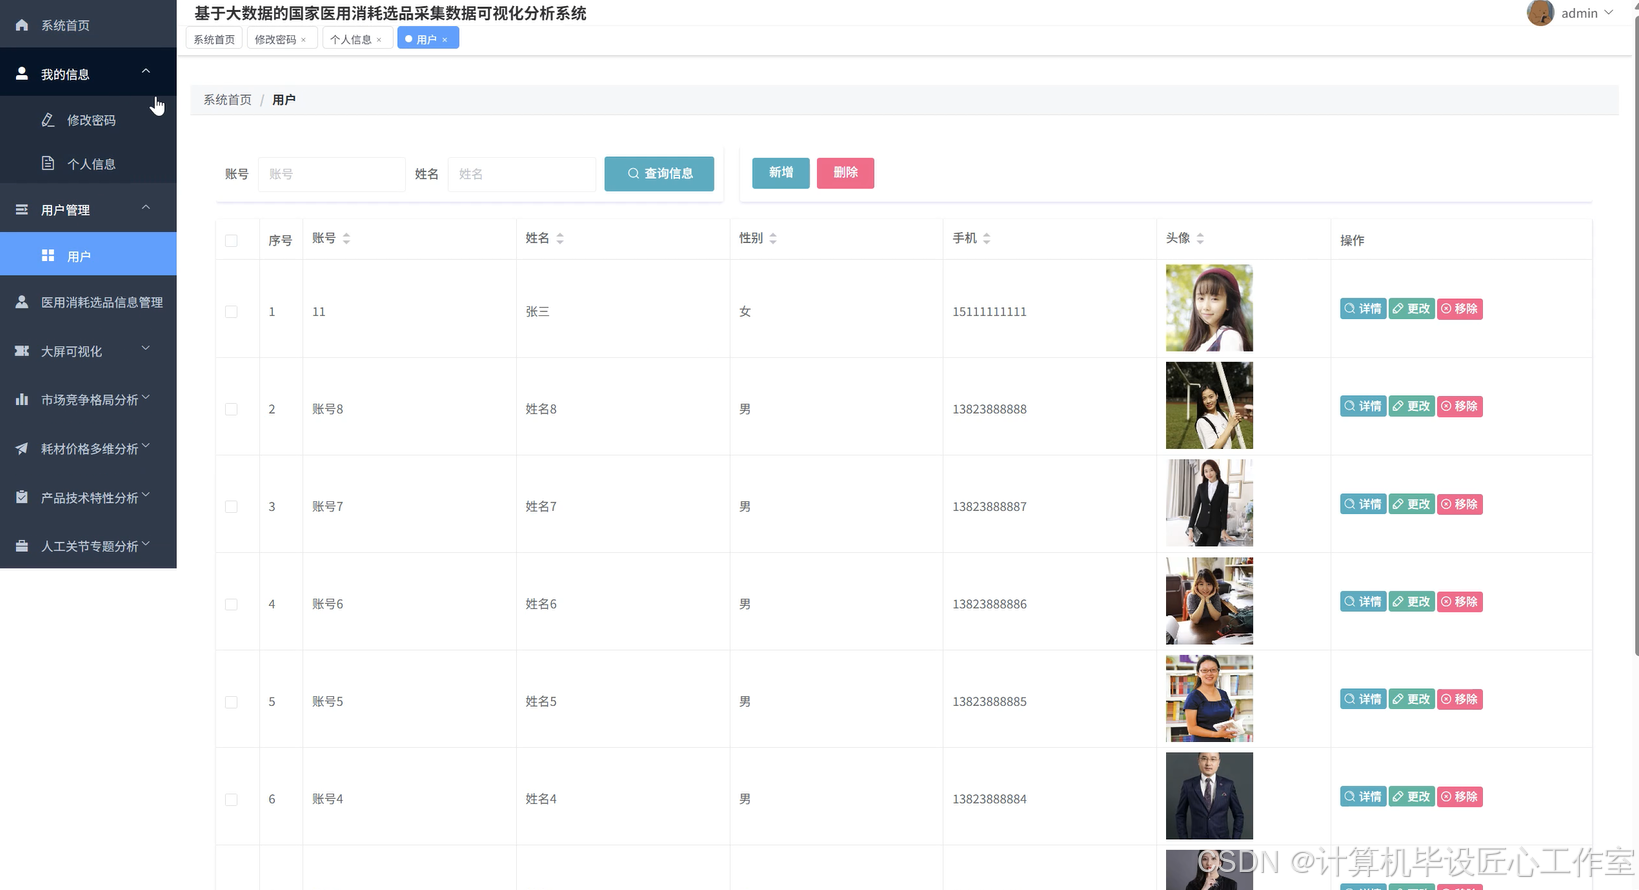
Task: Open 个人信息 in the sidebar
Action: point(88,164)
